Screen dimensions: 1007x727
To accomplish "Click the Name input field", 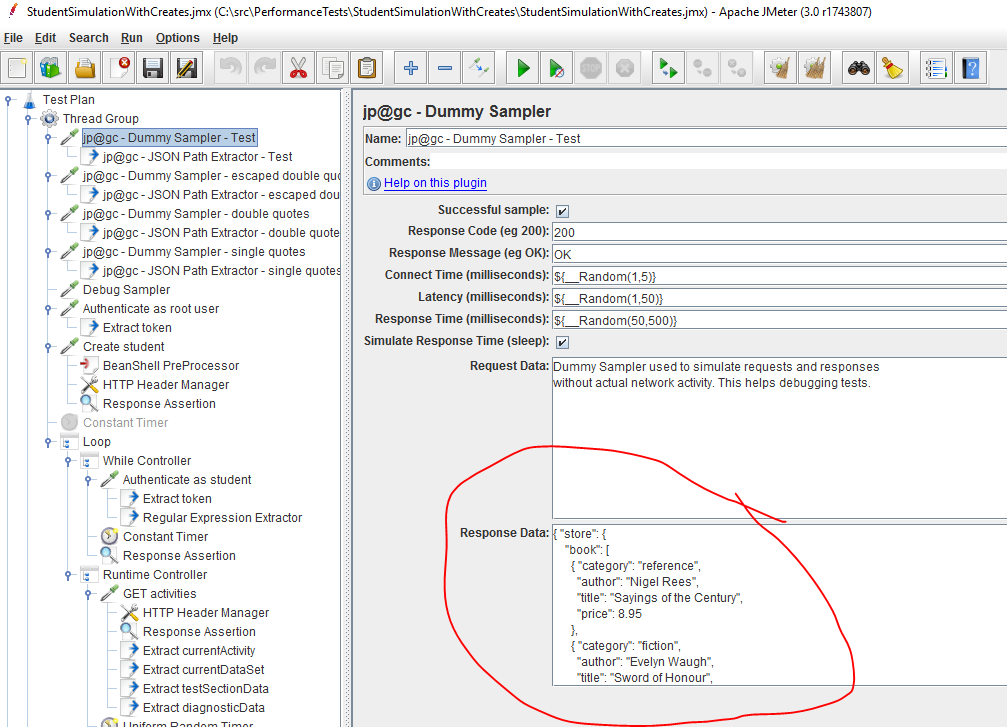I will (706, 139).
